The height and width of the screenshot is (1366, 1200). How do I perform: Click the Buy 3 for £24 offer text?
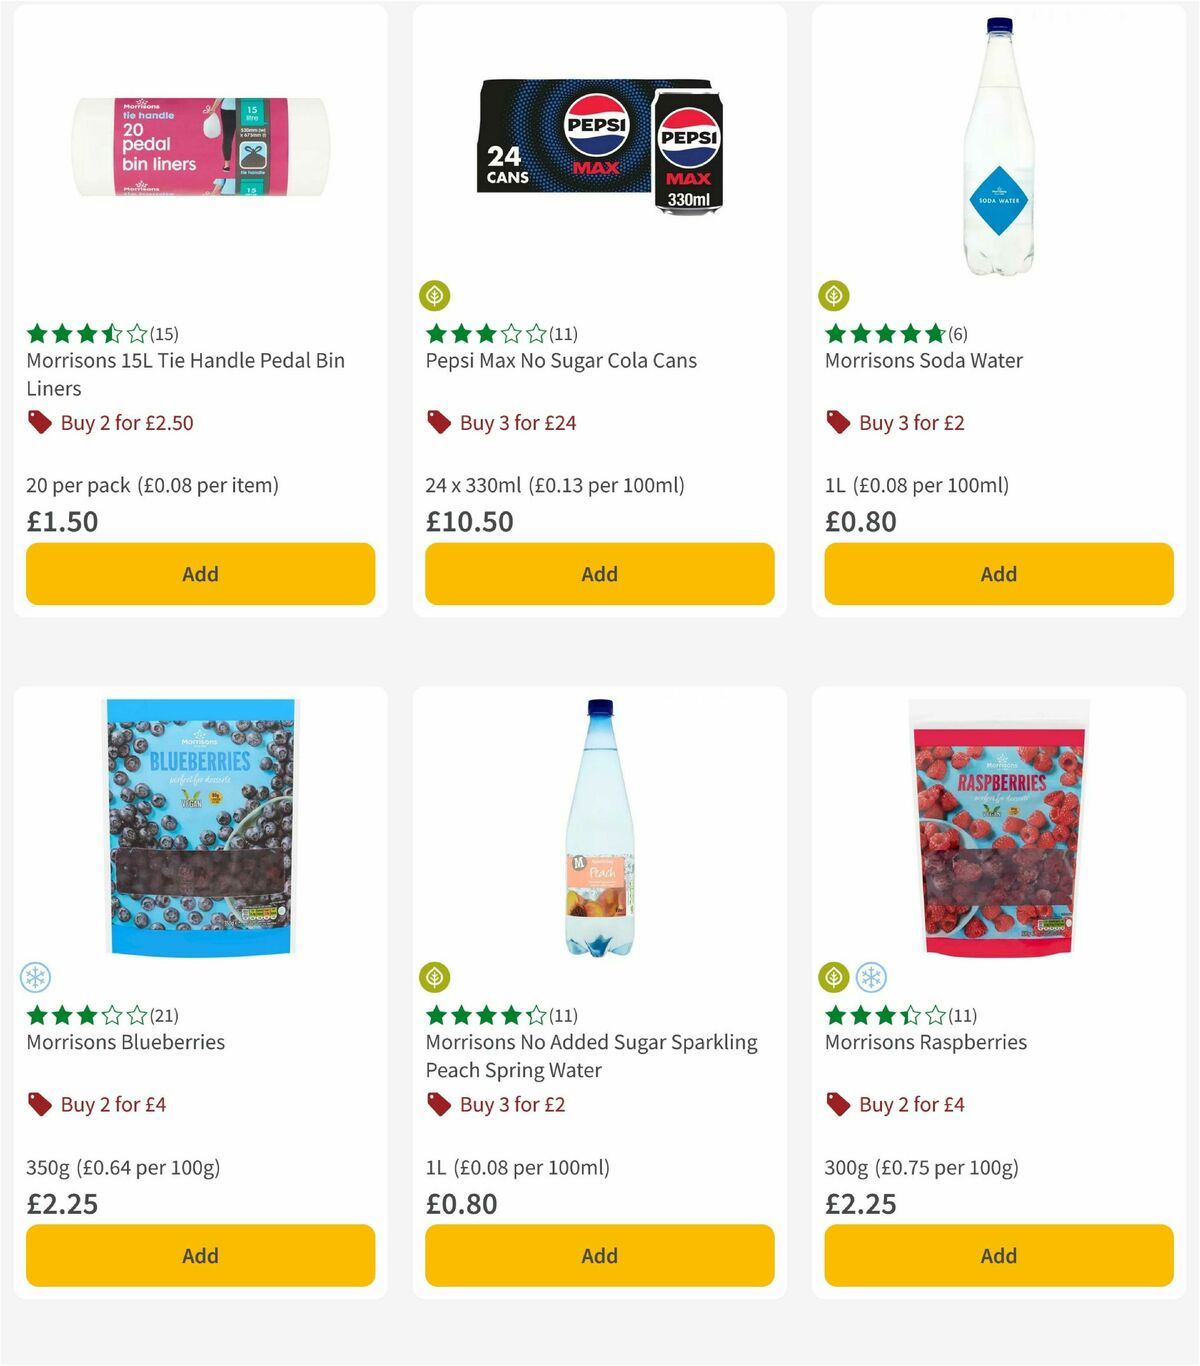coord(517,422)
